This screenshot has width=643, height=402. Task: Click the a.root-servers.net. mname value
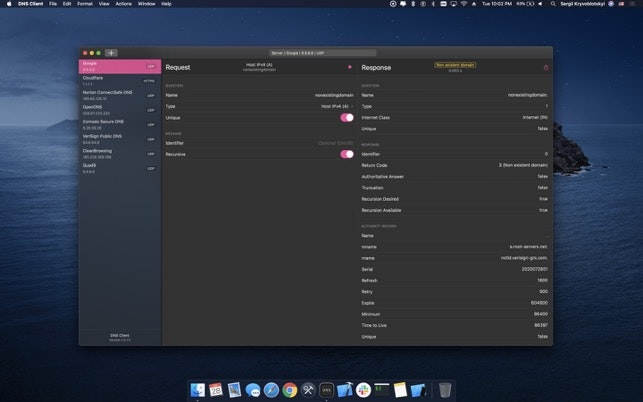click(529, 247)
